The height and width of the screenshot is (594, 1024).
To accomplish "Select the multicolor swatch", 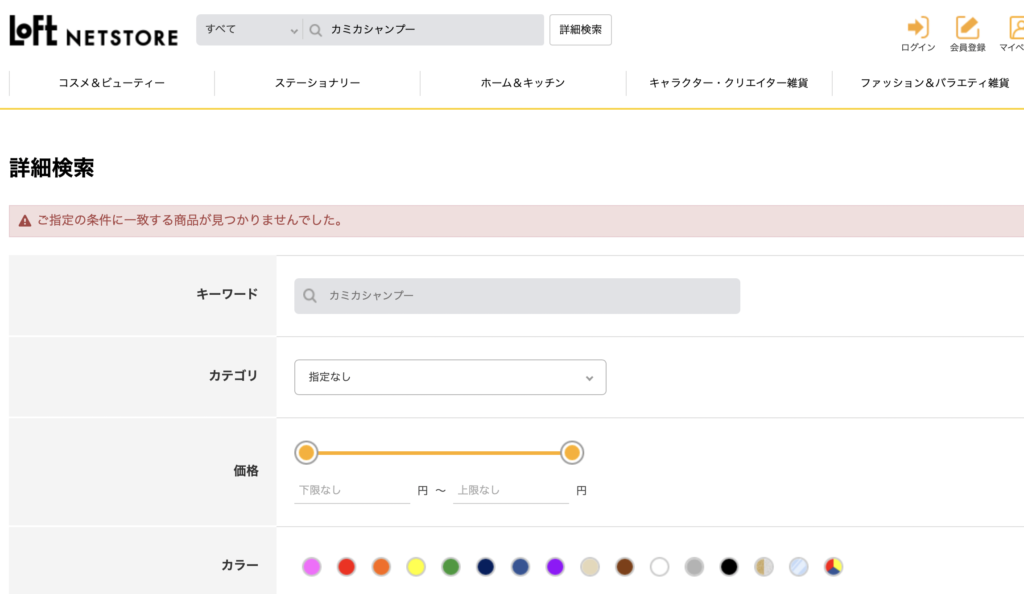I will (833, 567).
